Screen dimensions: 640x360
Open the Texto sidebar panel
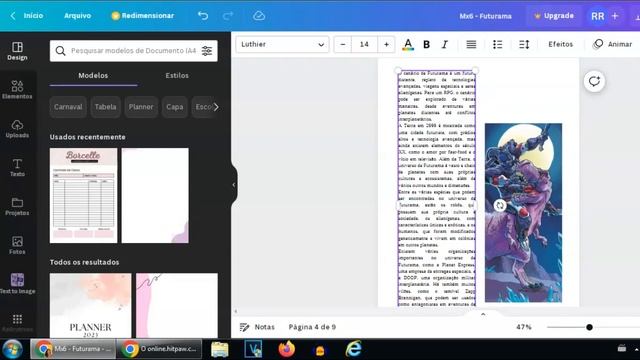pyautogui.click(x=17, y=167)
